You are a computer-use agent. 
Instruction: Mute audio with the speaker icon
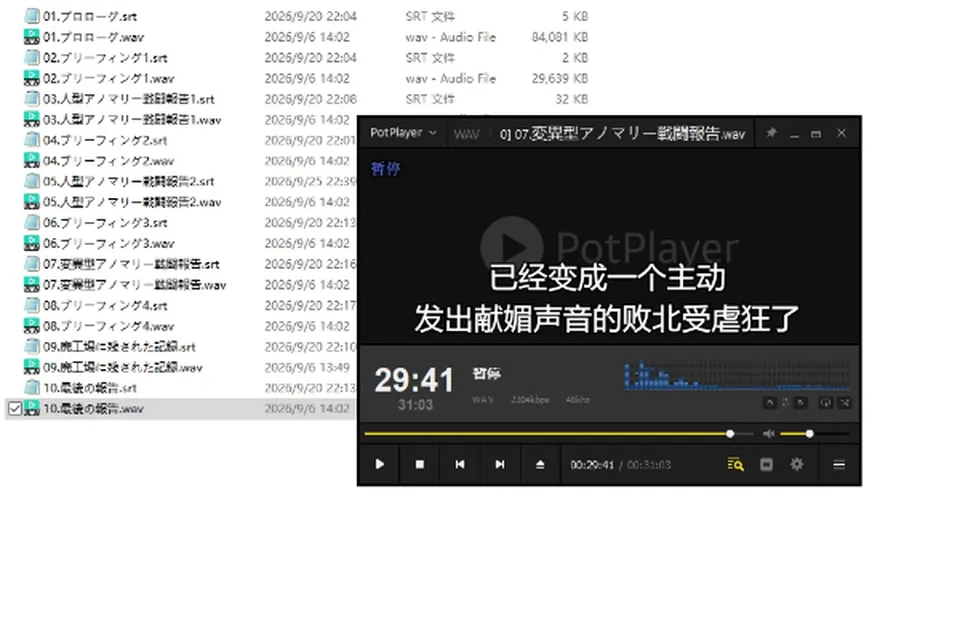[x=768, y=433]
